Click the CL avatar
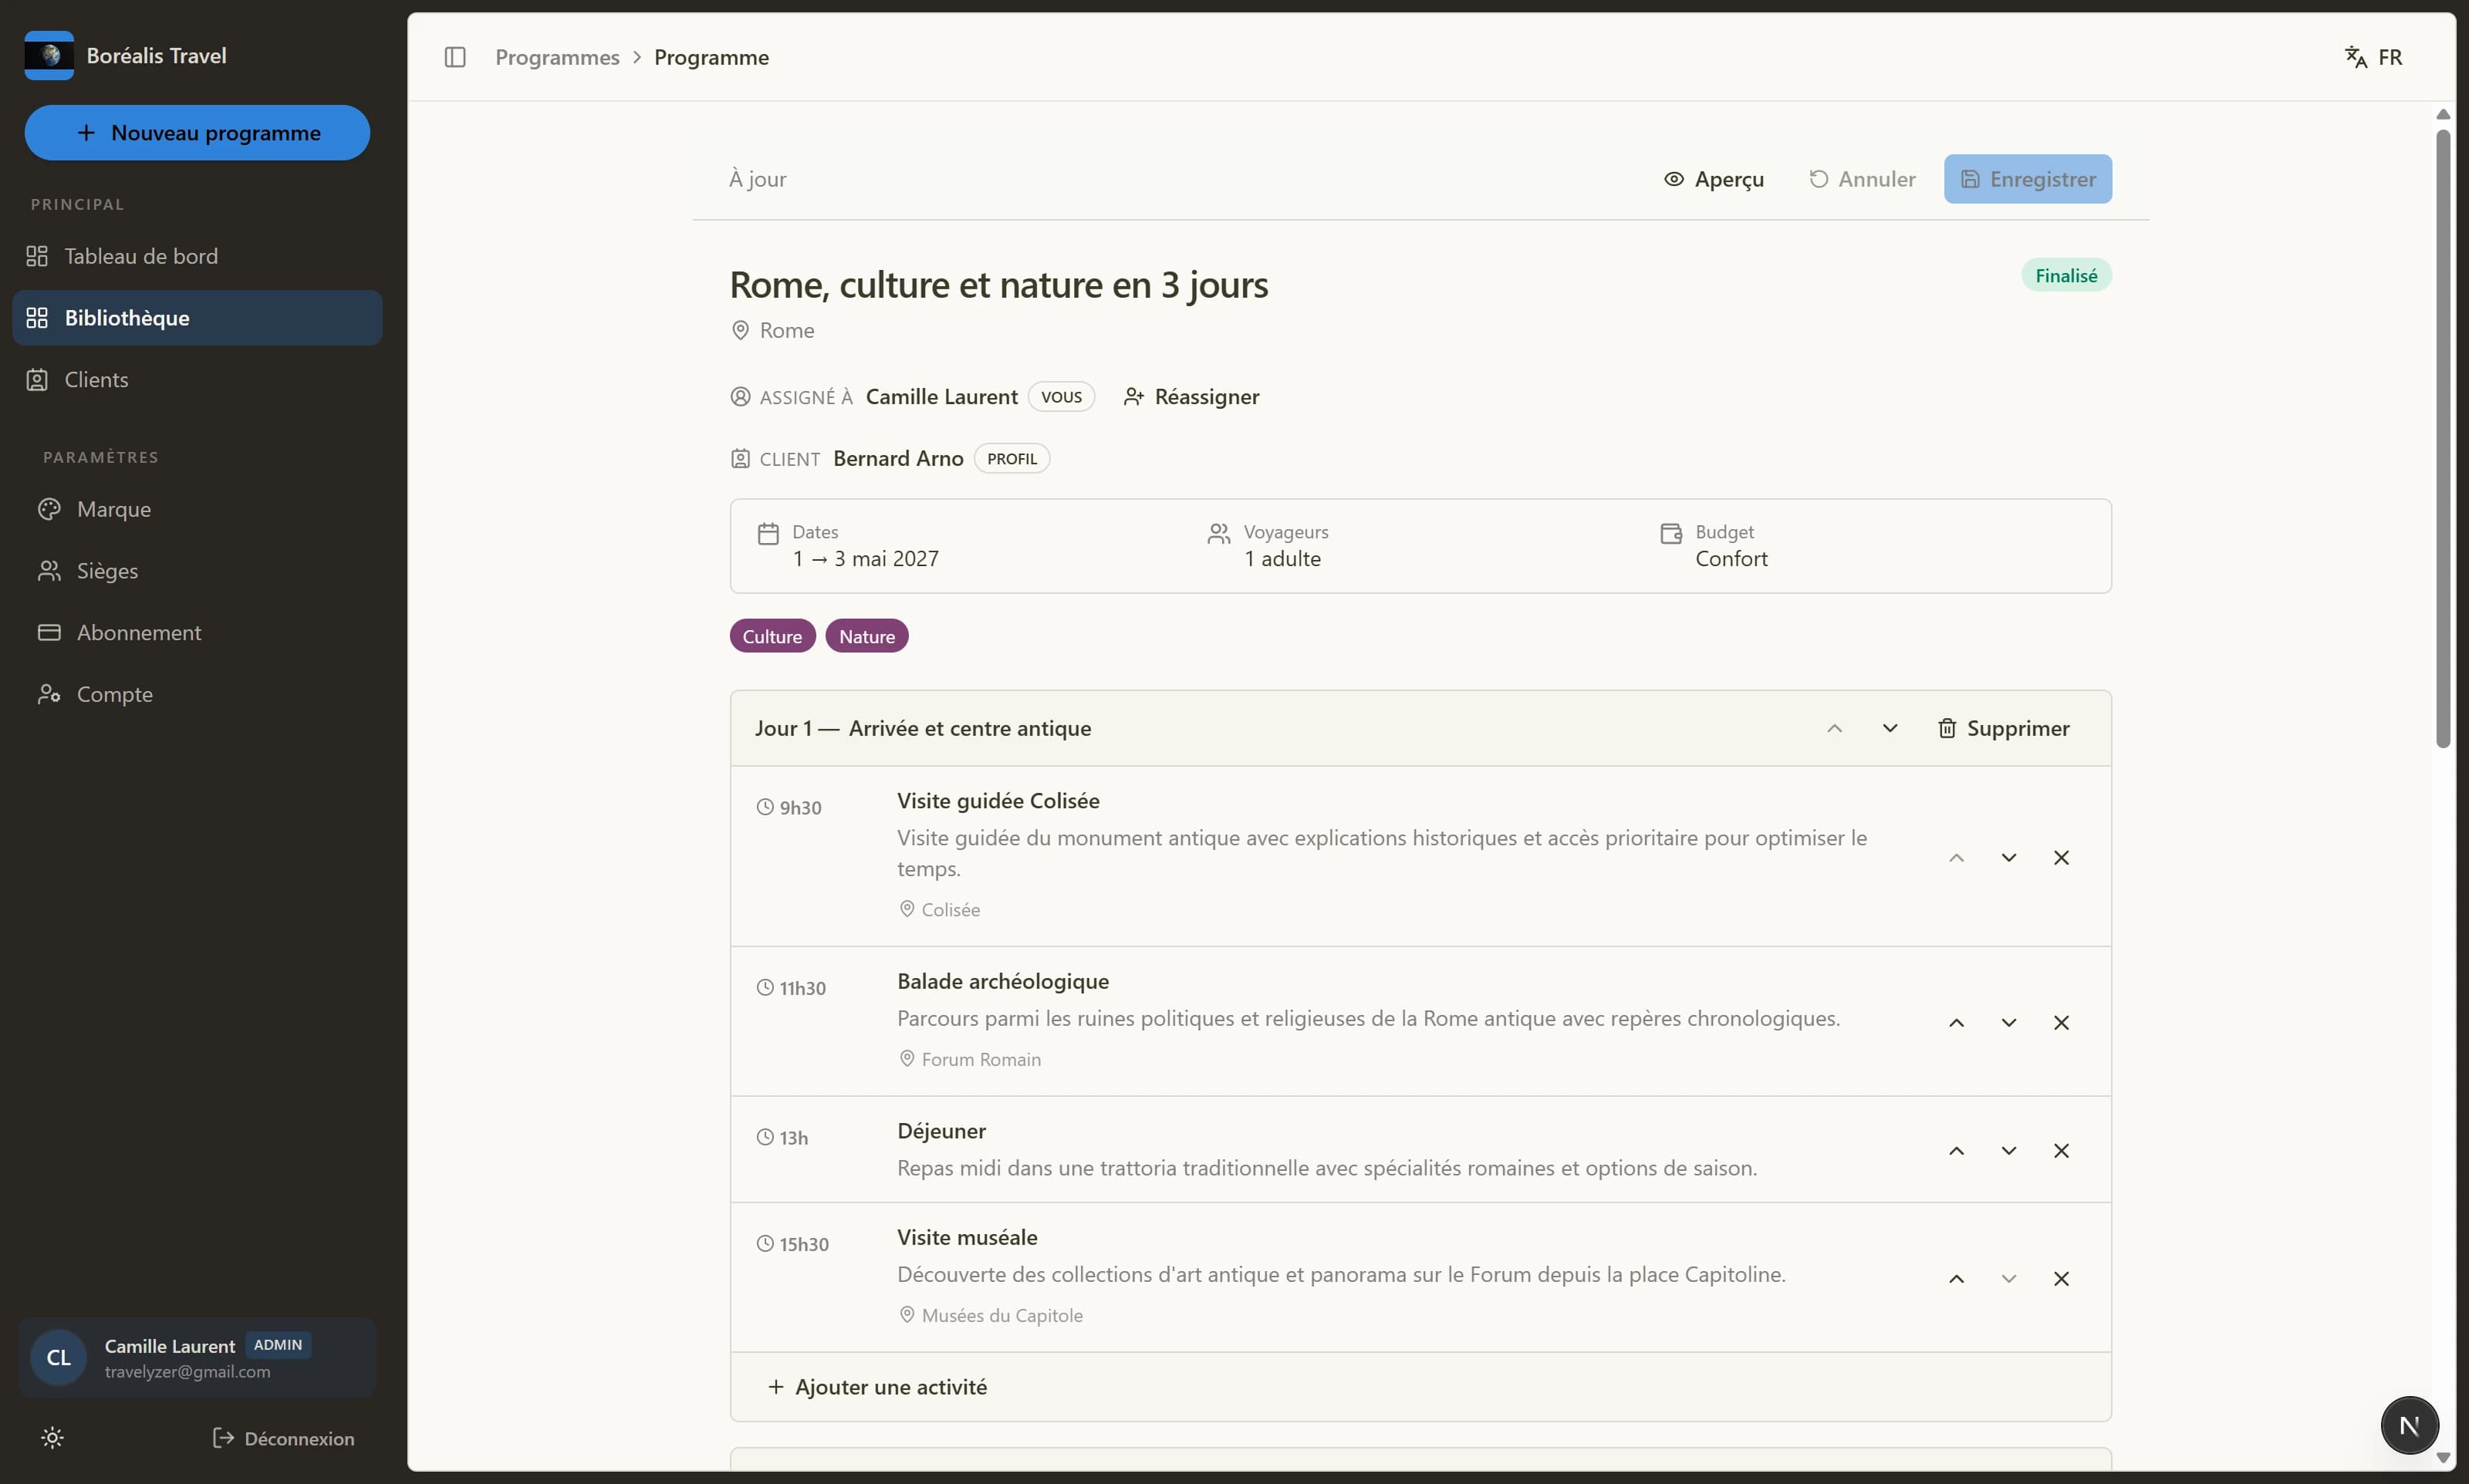Image resolution: width=2469 pixels, height=1484 pixels. point(58,1358)
